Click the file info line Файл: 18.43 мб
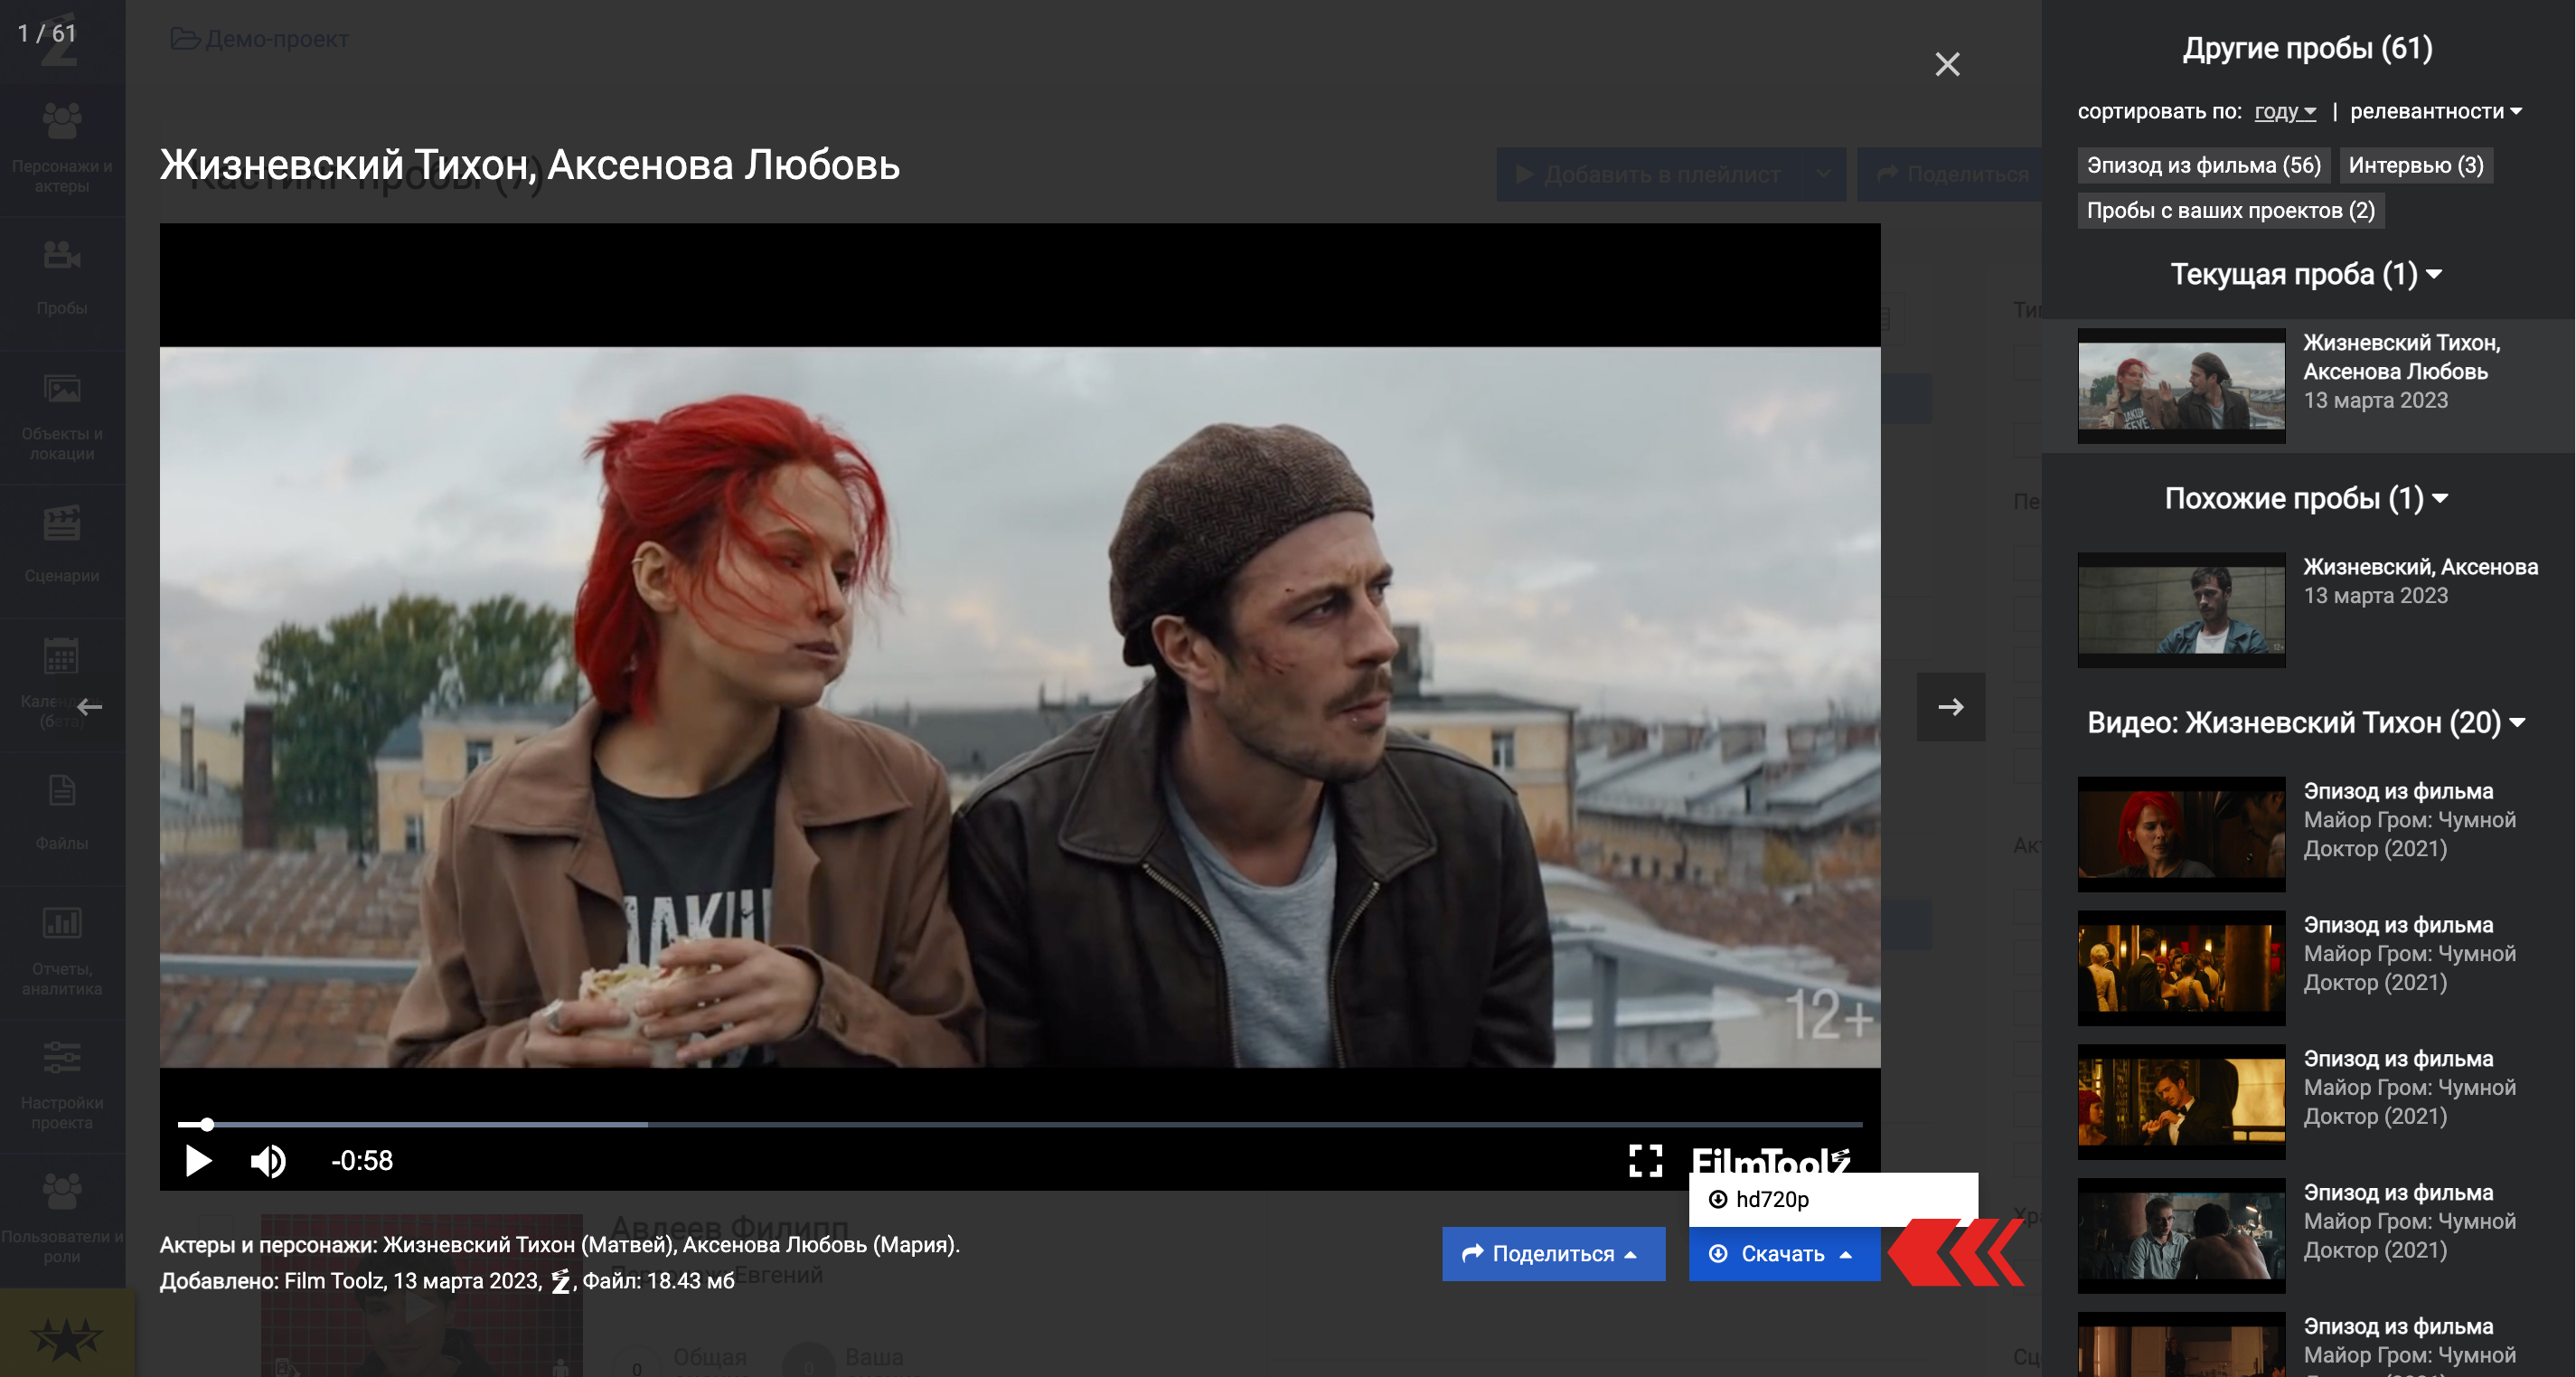 pyautogui.click(x=658, y=1281)
